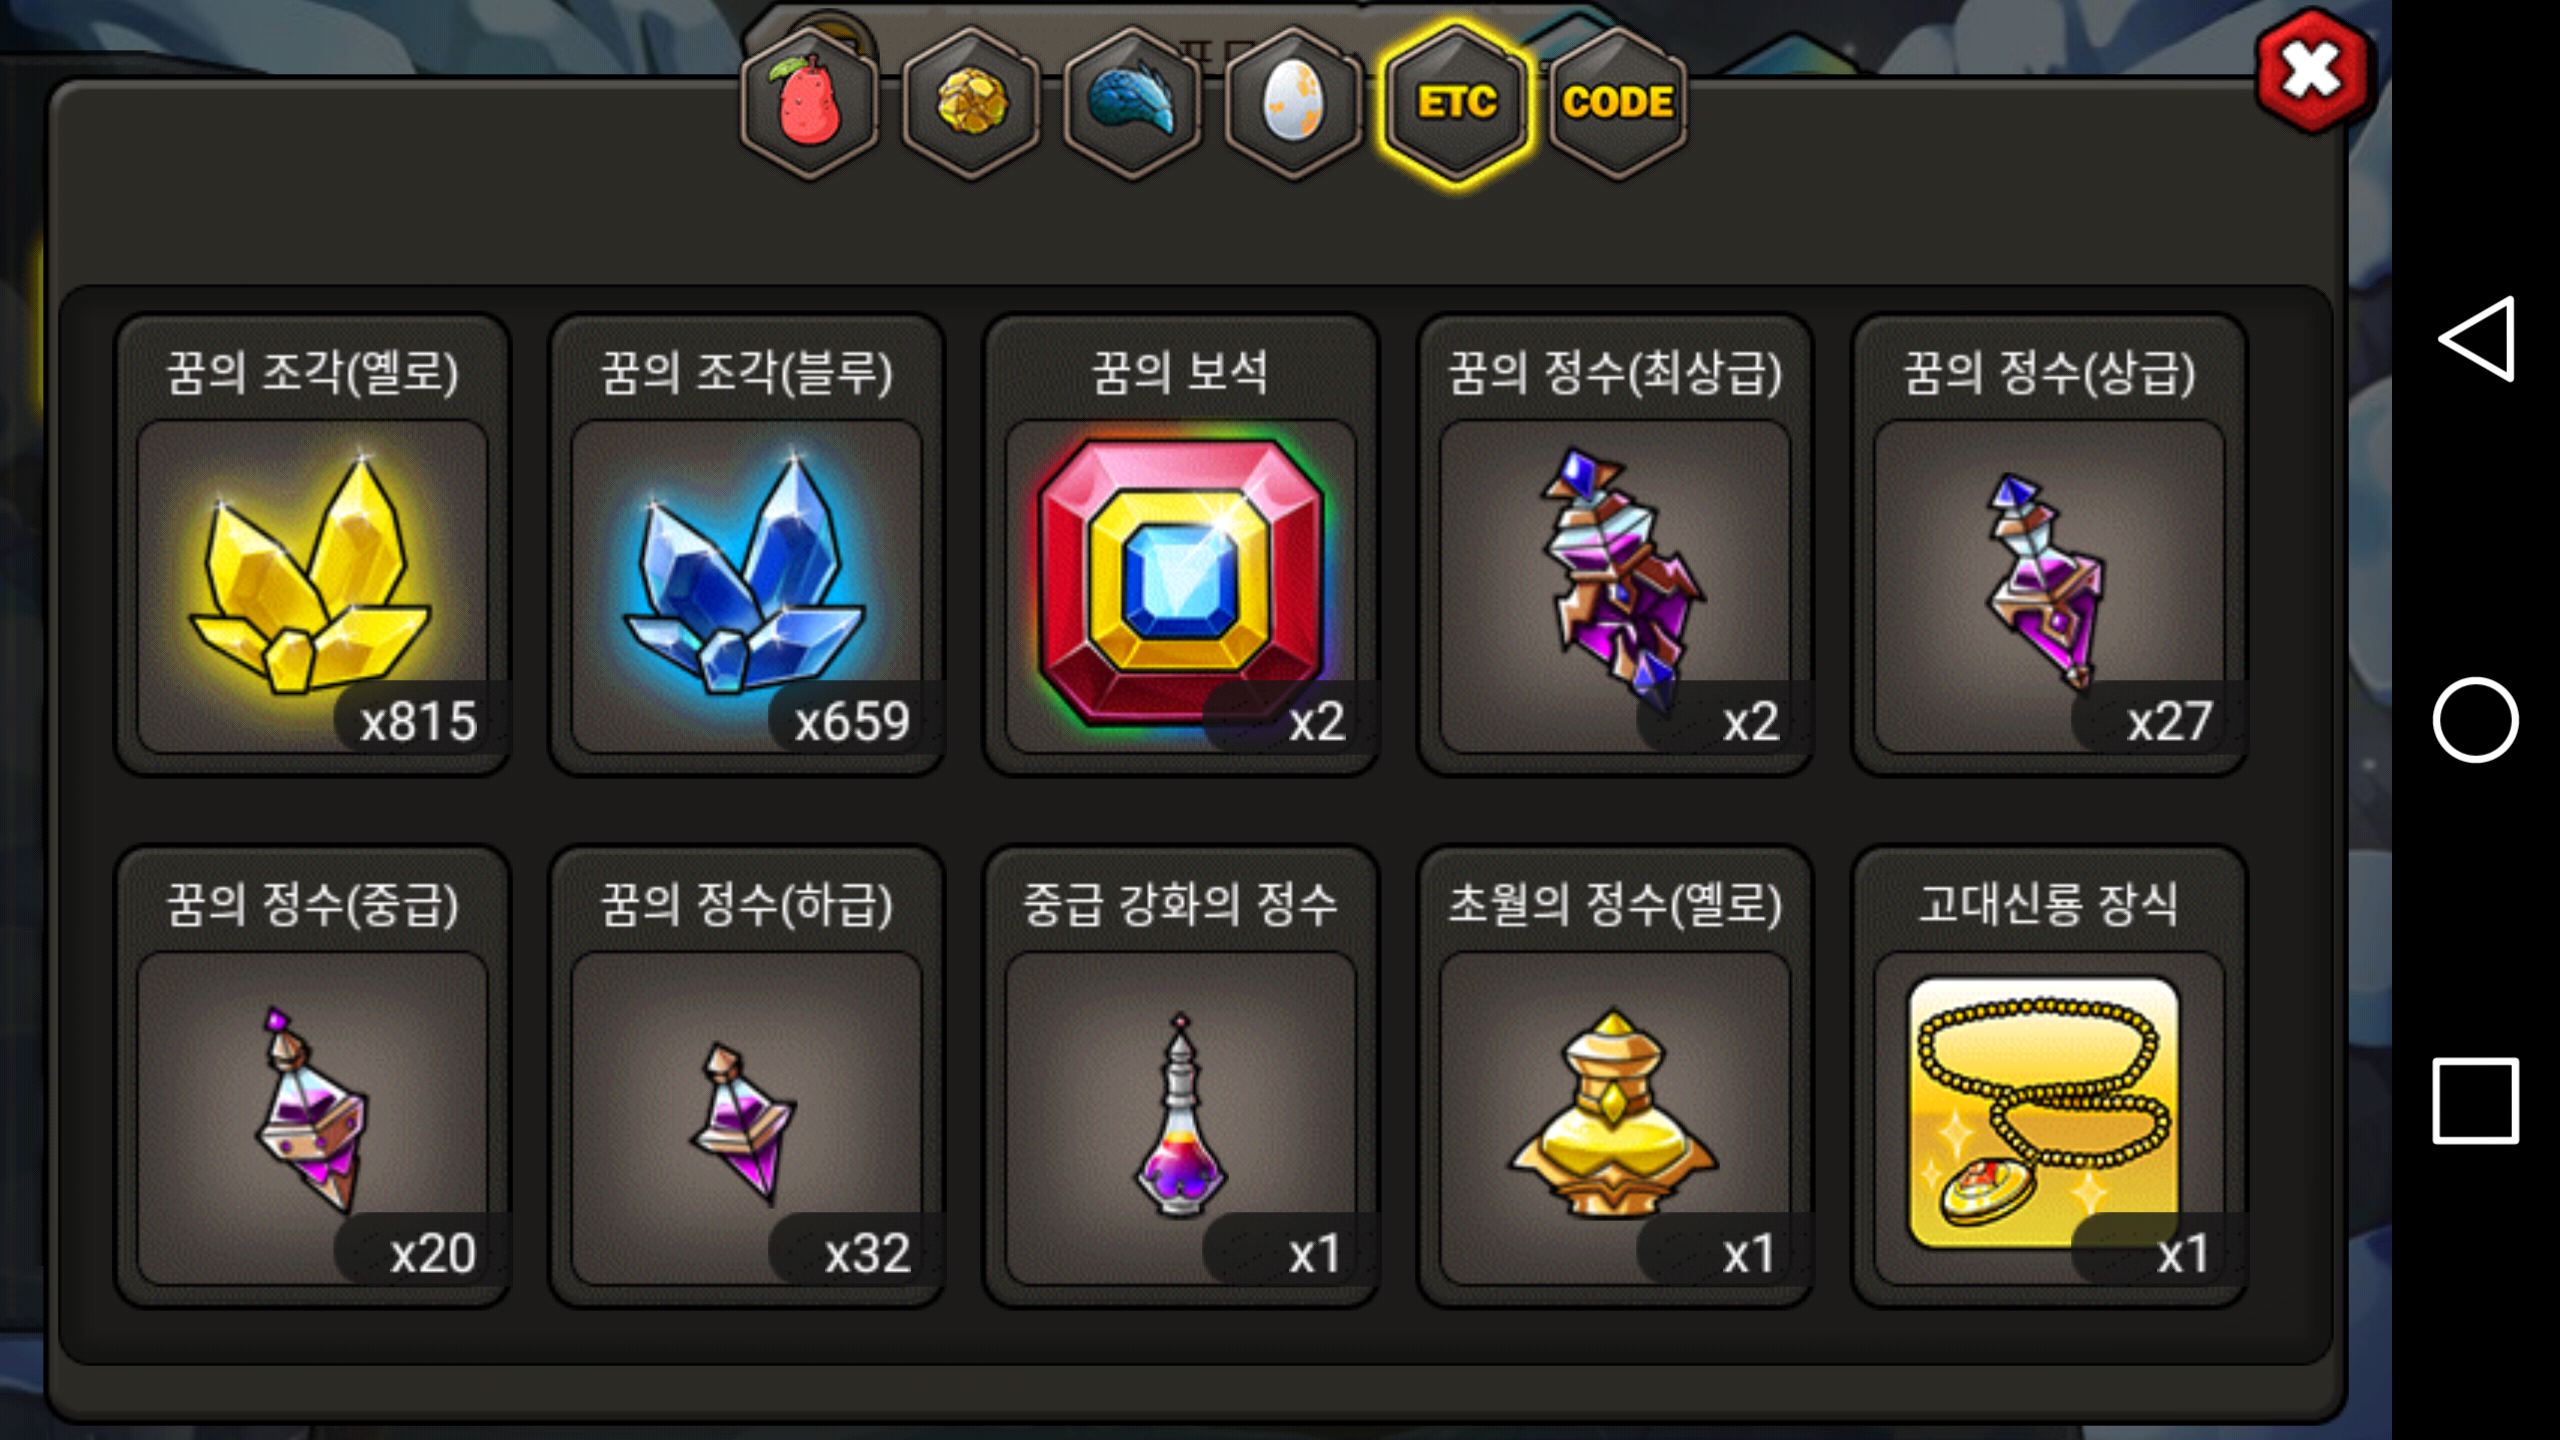Switch to the spotted egg tab
Image resolution: width=2560 pixels, height=1440 pixels.
pos(1294,102)
